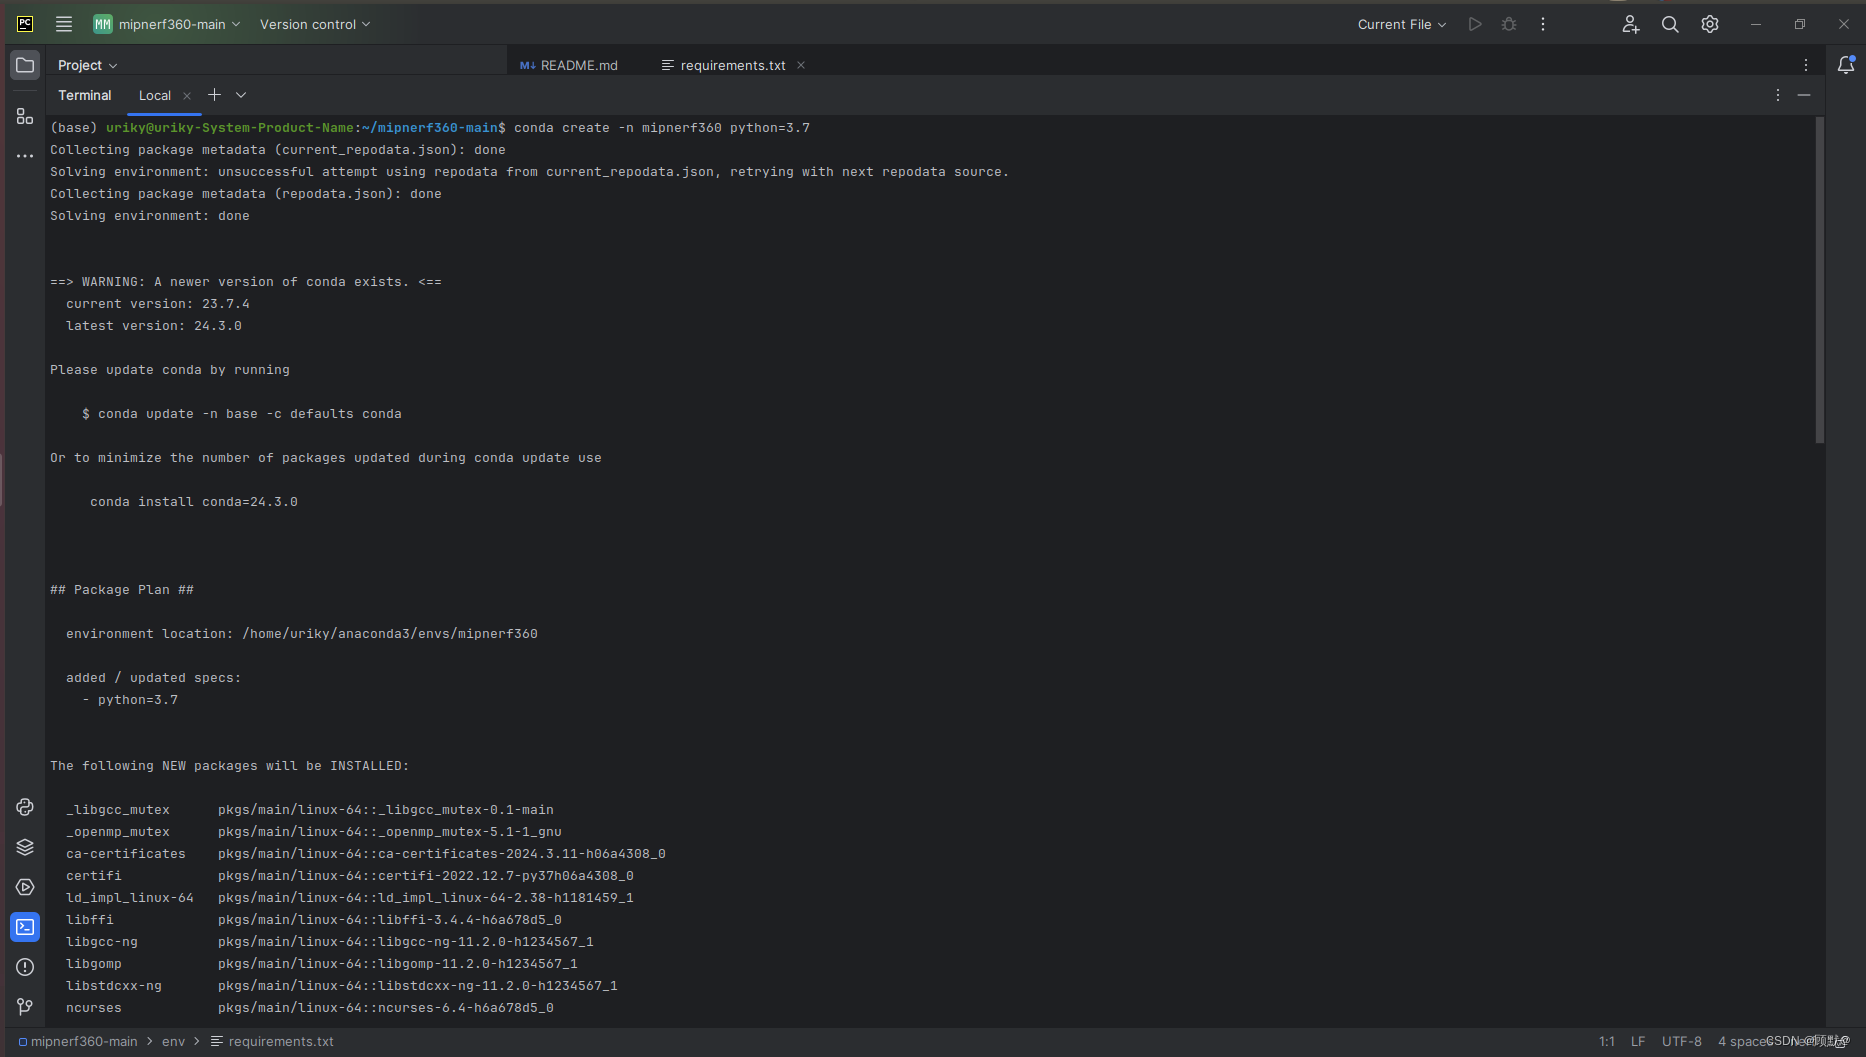The width and height of the screenshot is (1866, 1057).
Task: Open the Python Packages tool window
Action: pyautogui.click(x=24, y=846)
